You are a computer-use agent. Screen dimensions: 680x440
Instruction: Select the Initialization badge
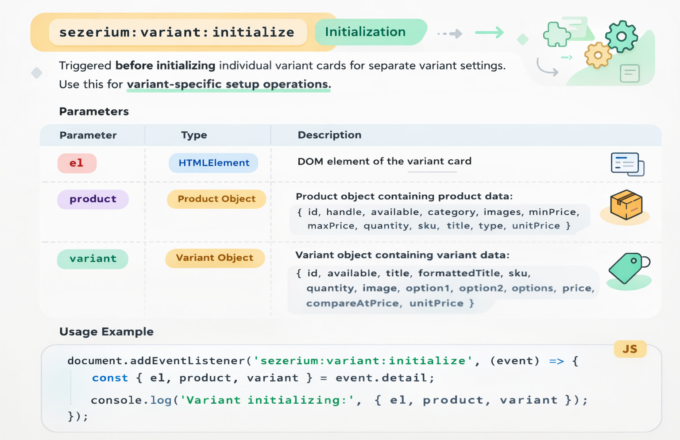366,32
